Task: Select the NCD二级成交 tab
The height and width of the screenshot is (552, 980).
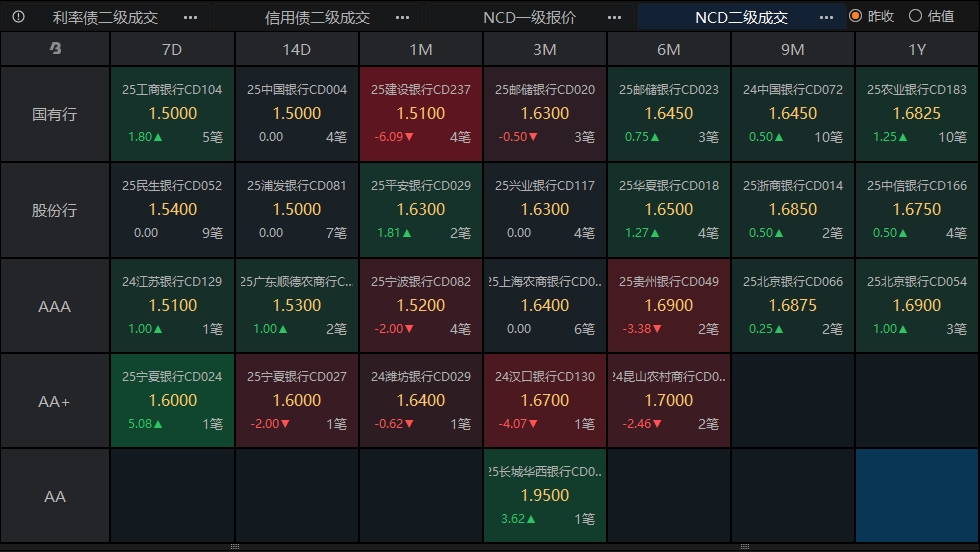Action: (x=741, y=18)
